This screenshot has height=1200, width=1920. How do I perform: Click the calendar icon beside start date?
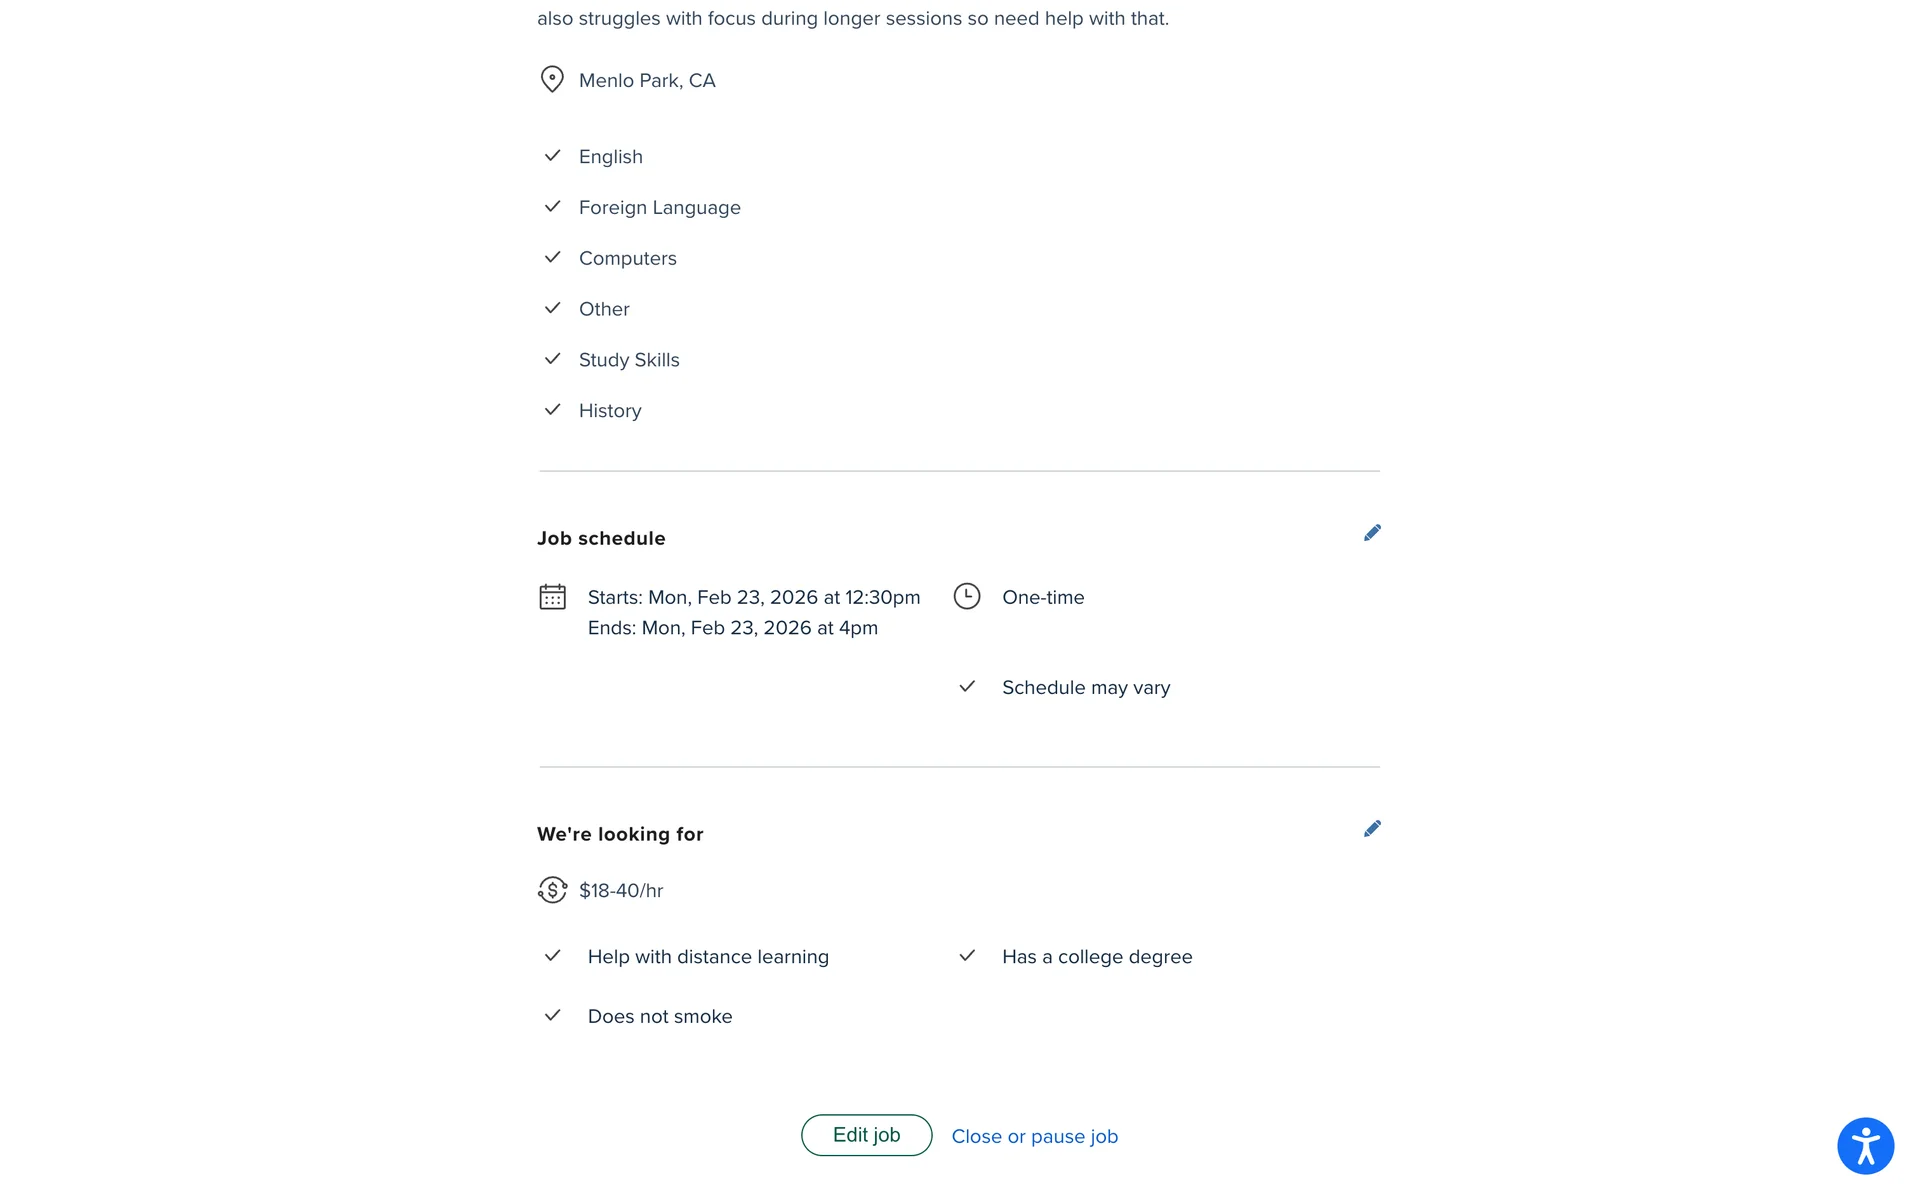pos(552,597)
